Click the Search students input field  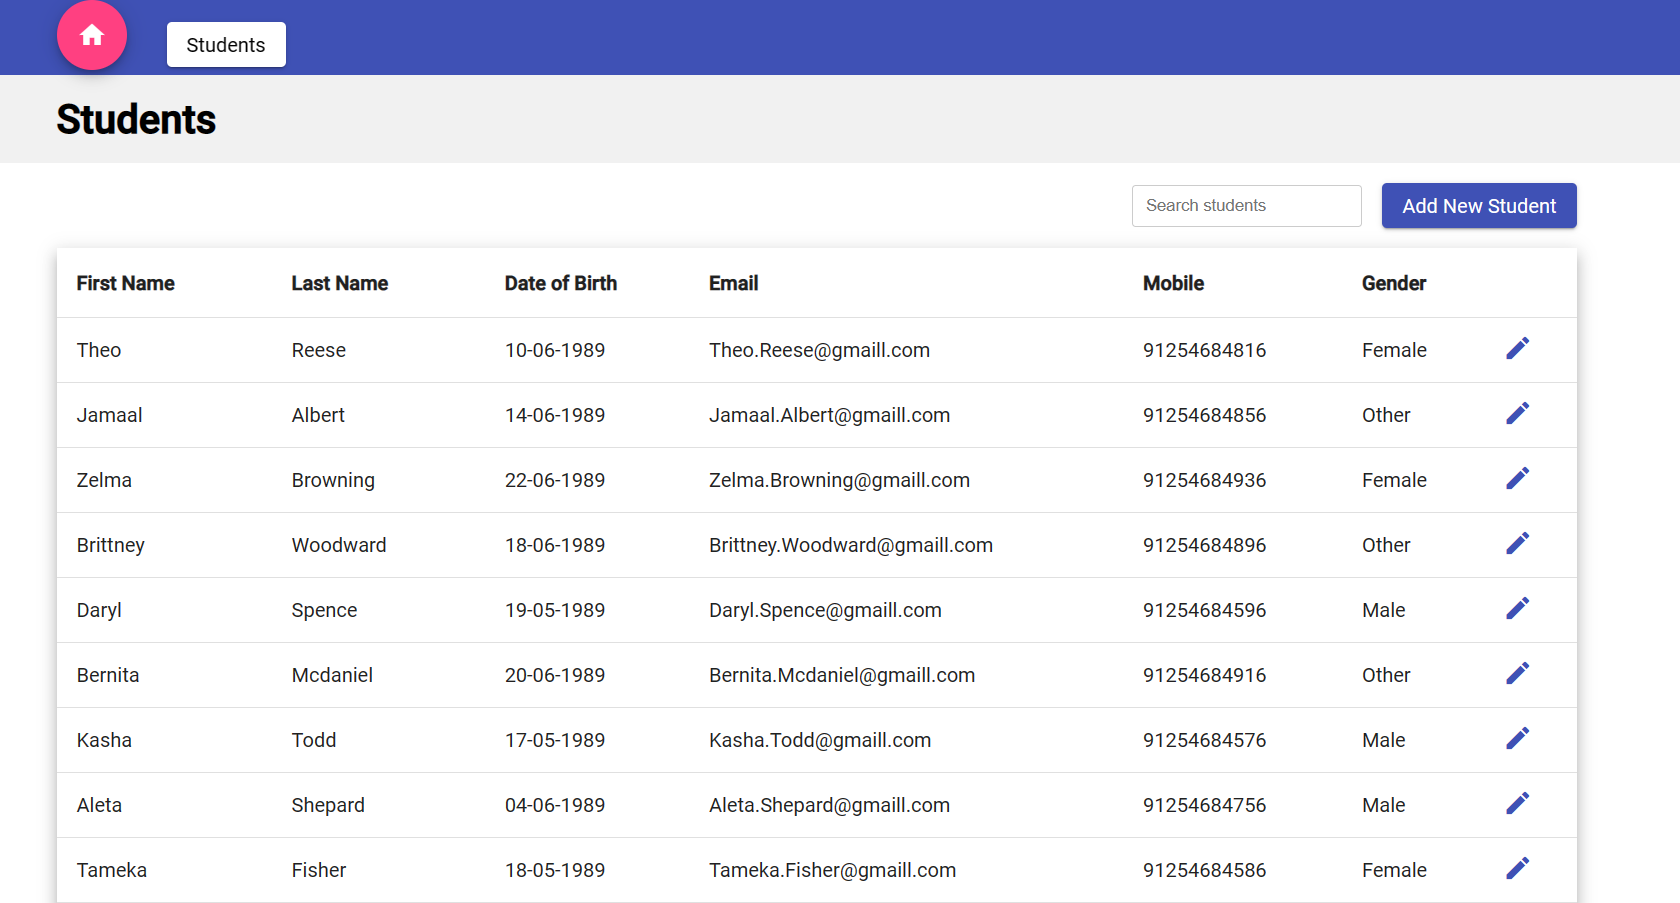(1246, 205)
